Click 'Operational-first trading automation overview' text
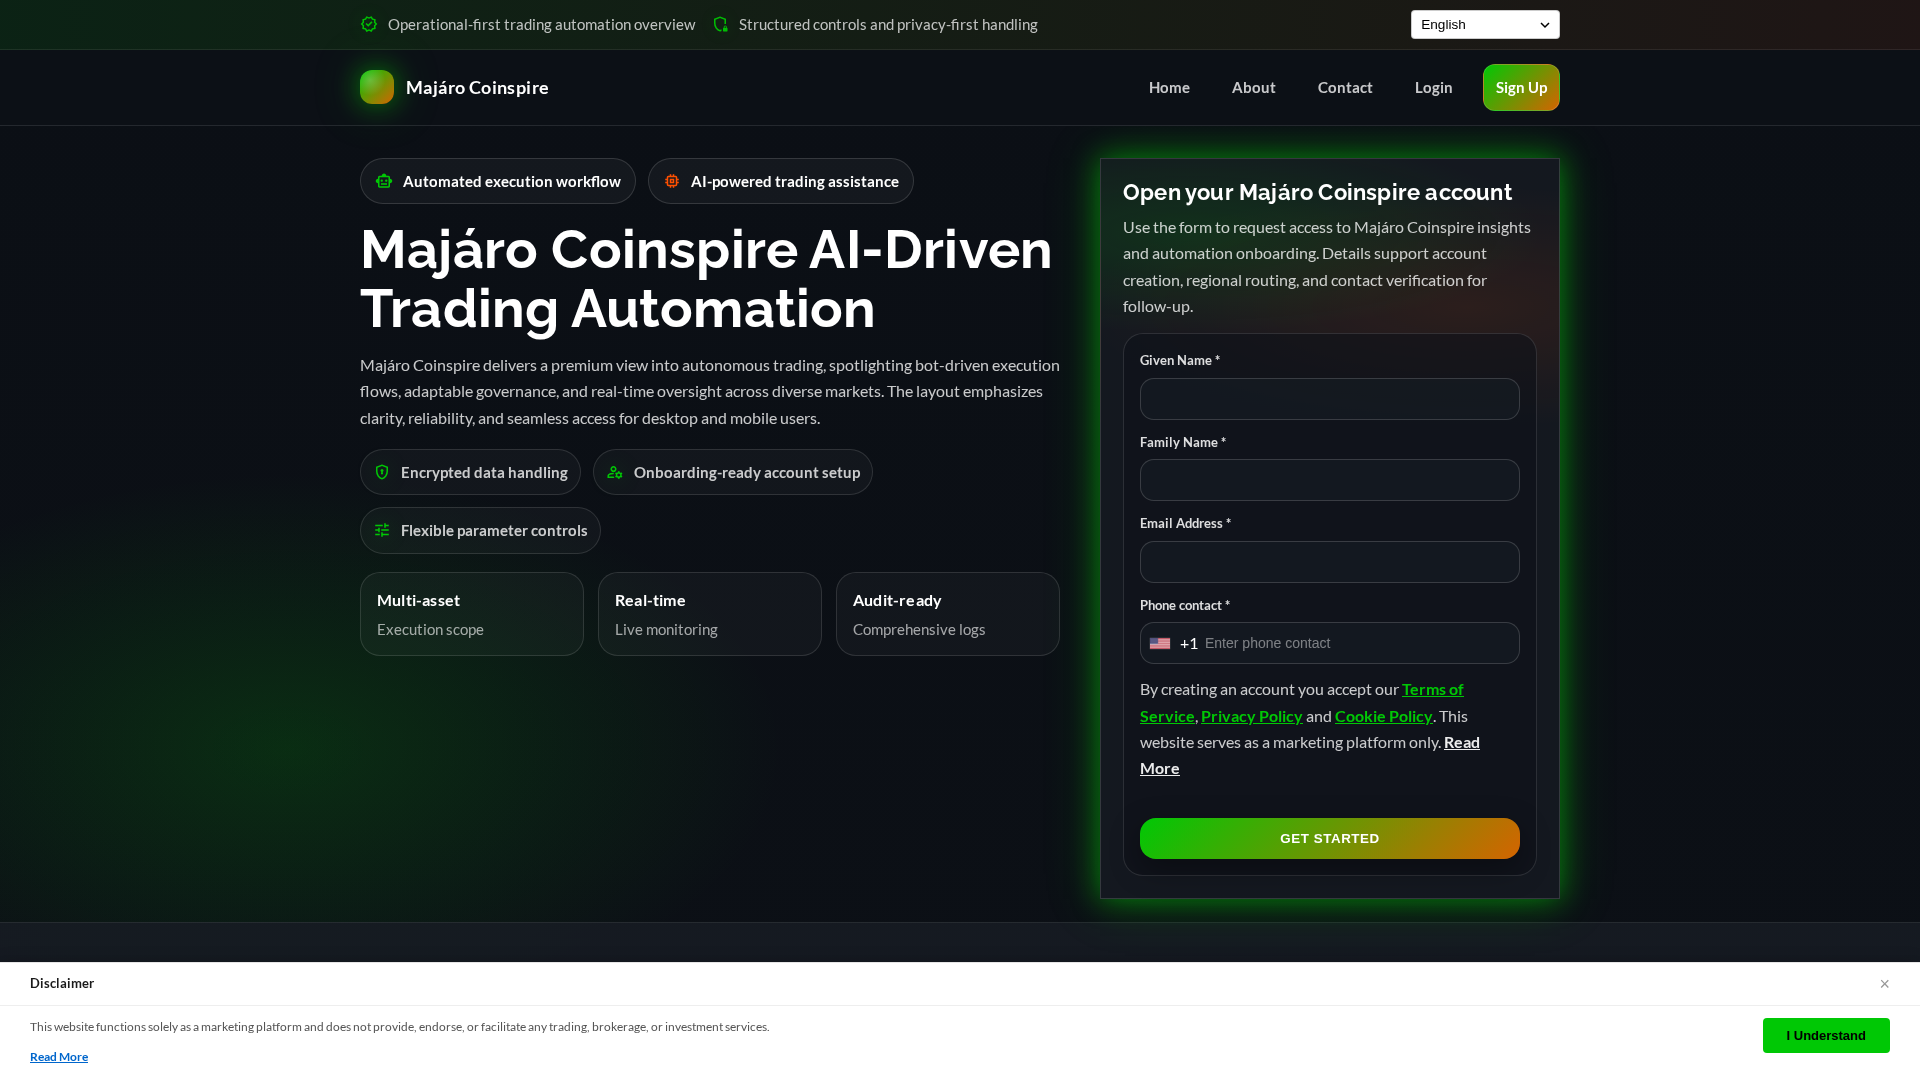This screenshot has width=1920, height=1080. tap(541, 24)
